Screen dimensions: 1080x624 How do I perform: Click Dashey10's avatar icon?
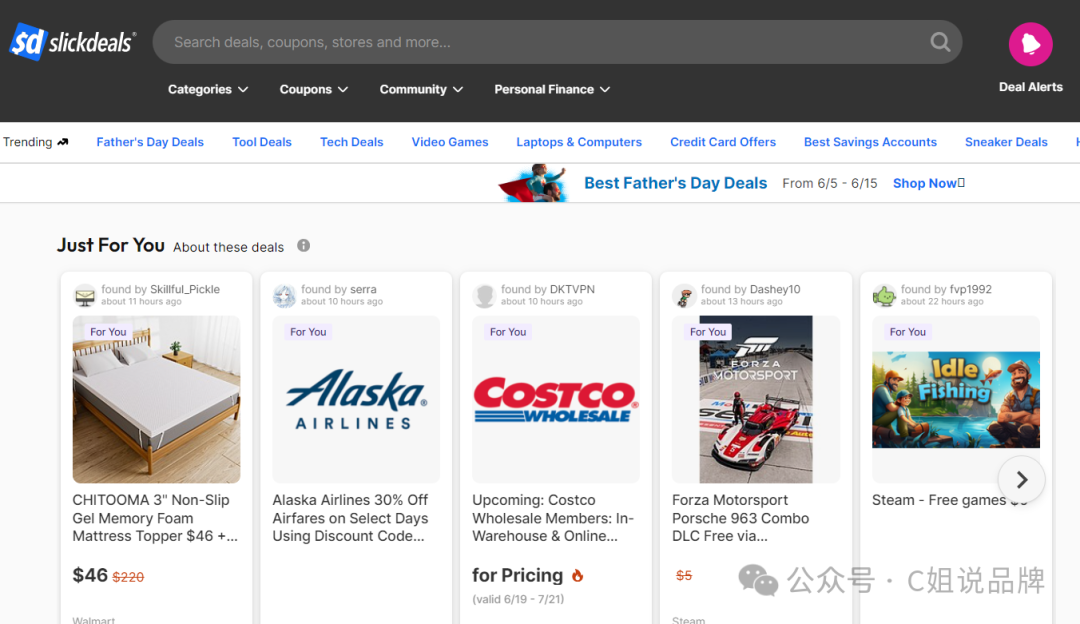point(684,296)
